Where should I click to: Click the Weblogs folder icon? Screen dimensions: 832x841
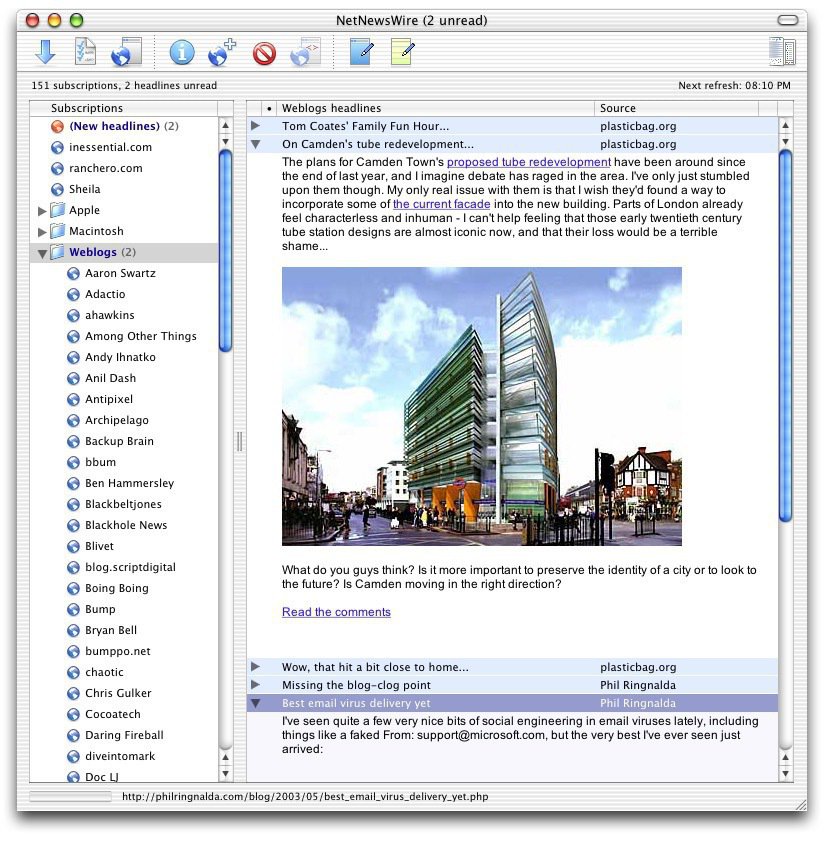[x=57, y=252]
